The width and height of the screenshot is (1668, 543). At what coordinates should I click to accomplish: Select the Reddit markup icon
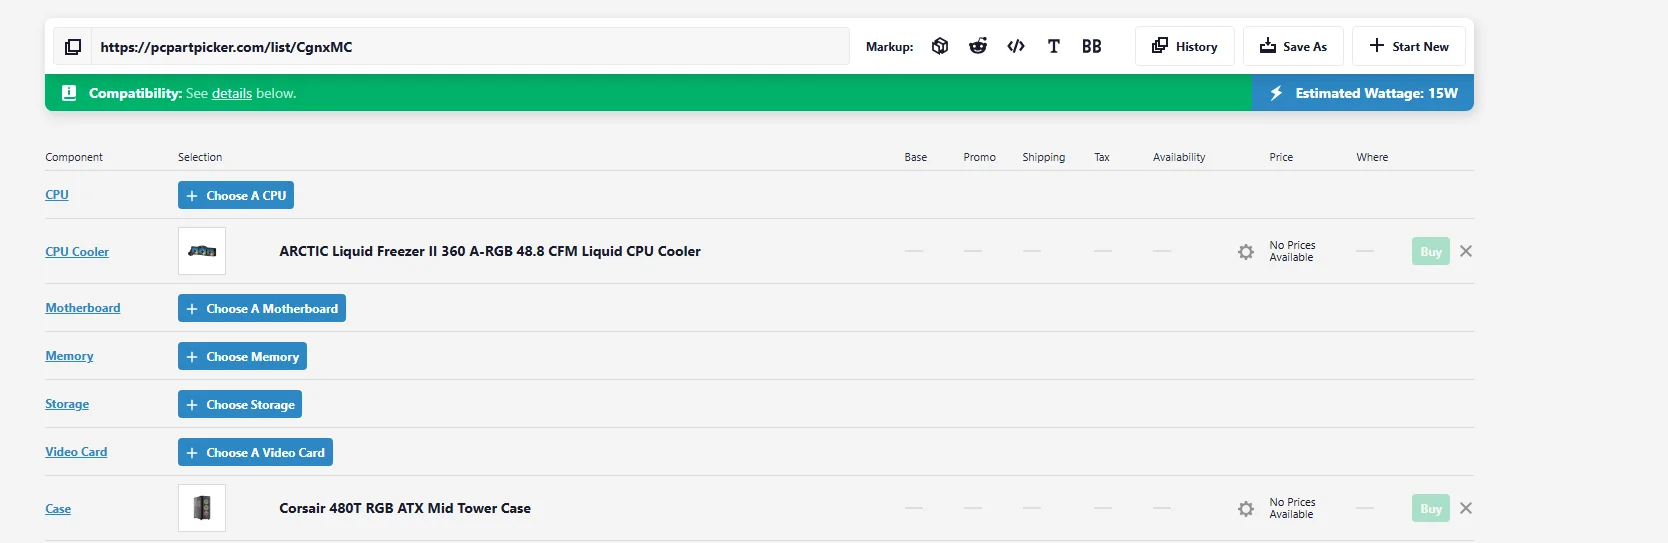pyautogui.click(x=978, y=46)
